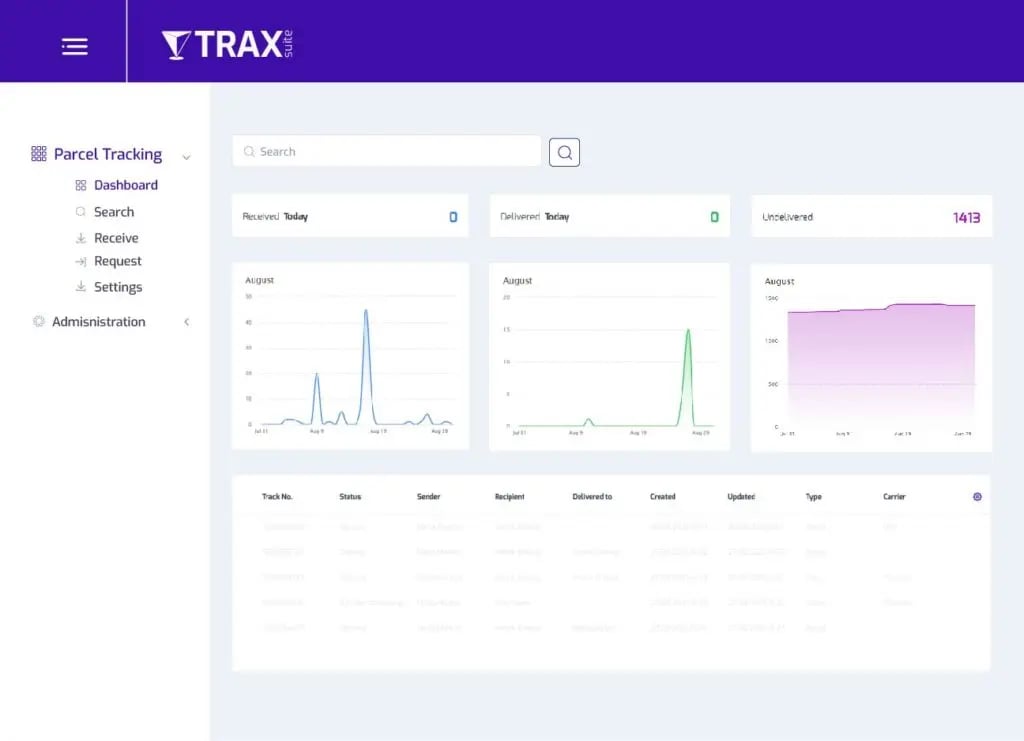Viewport: 1024px width, 741px height.
Task: Click the magnifier icon beside sidebar Search
Action: click(81, 212)
